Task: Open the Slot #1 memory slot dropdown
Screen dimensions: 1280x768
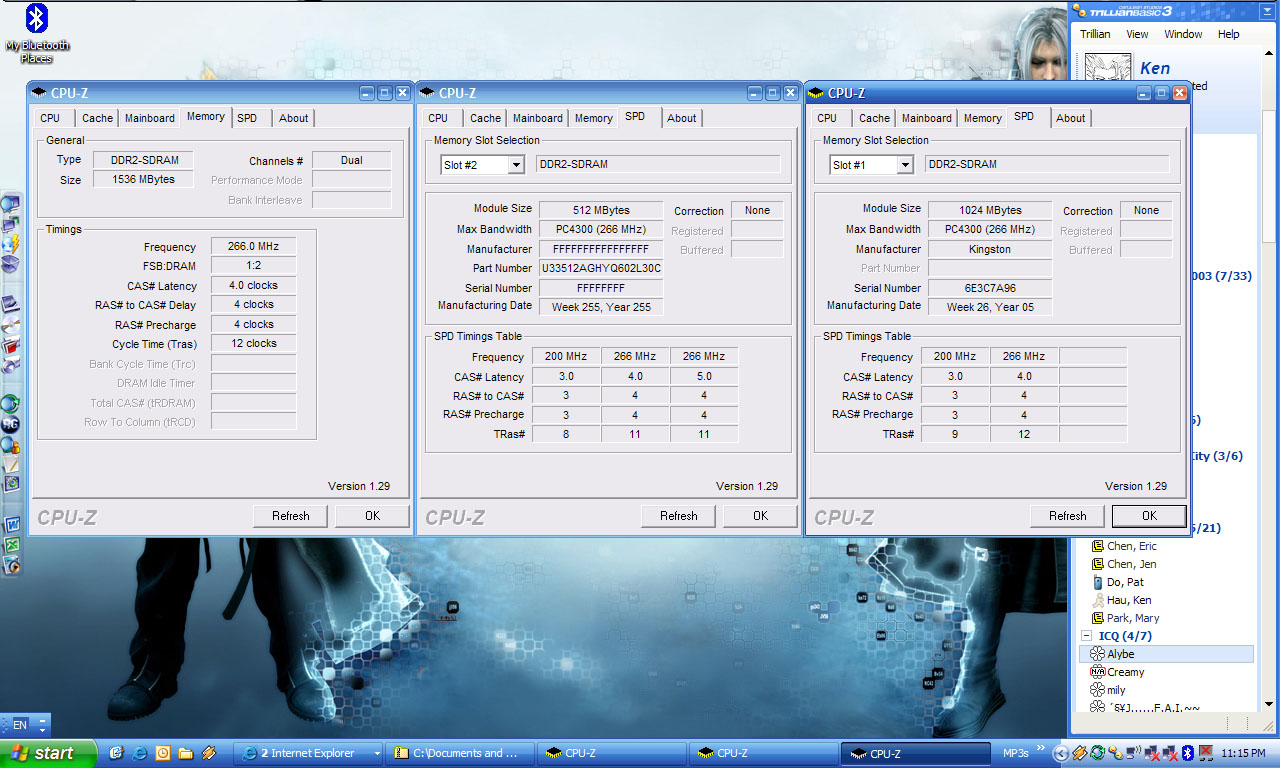Action: click(905, 165)
